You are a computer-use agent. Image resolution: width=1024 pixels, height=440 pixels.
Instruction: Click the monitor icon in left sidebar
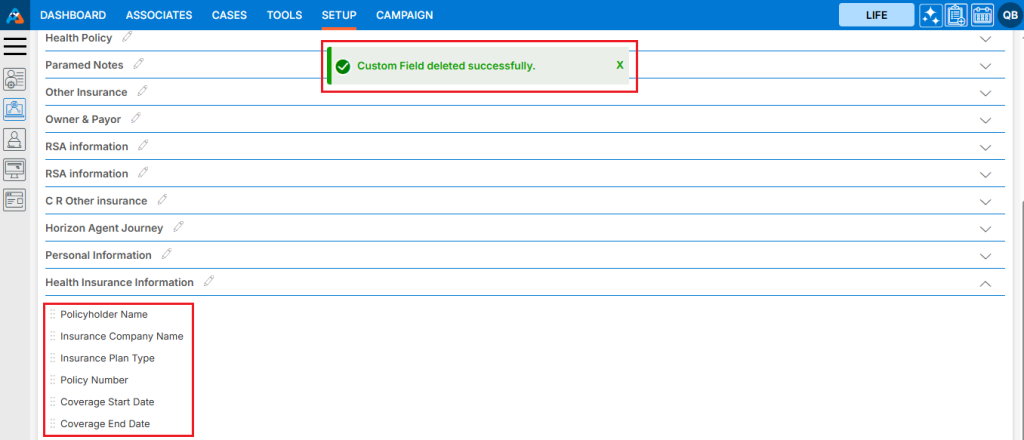pos(15,169)
